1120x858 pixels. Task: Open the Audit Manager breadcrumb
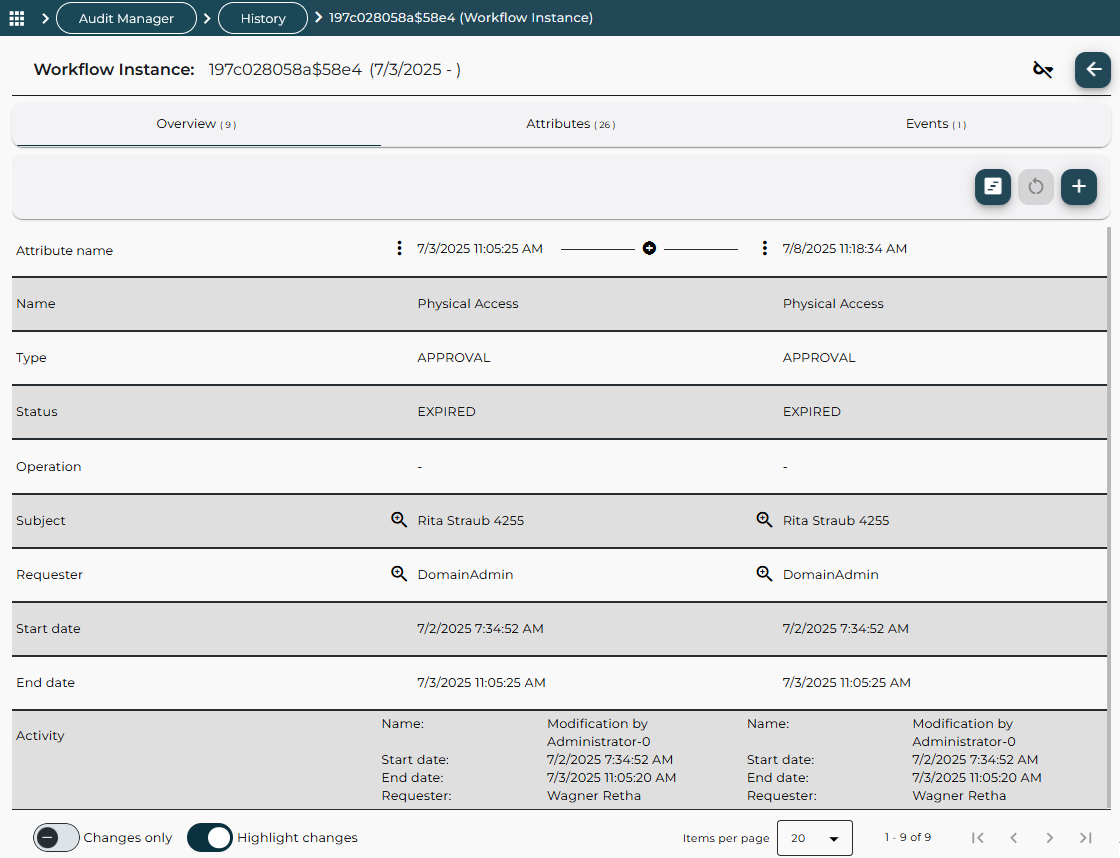click(126, 17)
